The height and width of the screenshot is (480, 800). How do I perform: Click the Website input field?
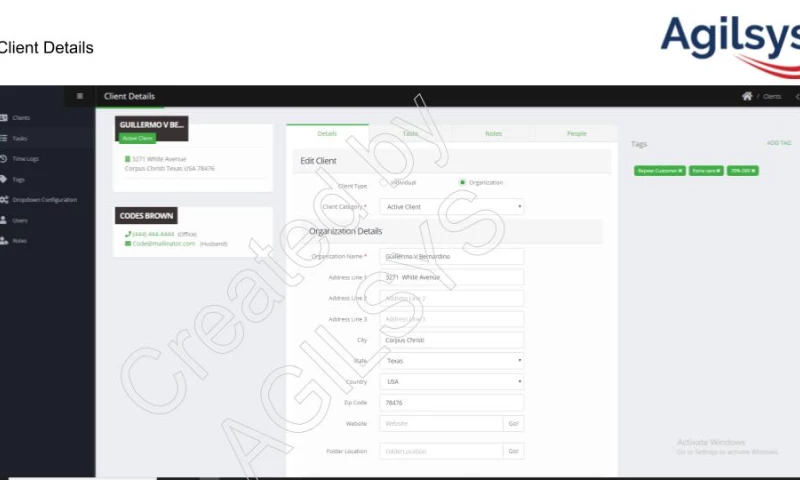click(441, 423)
